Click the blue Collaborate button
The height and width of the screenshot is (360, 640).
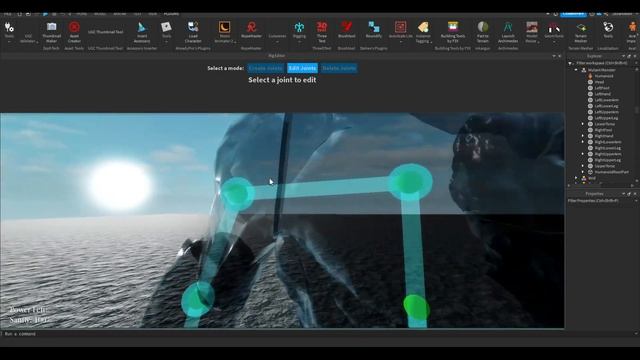[573, 14]
